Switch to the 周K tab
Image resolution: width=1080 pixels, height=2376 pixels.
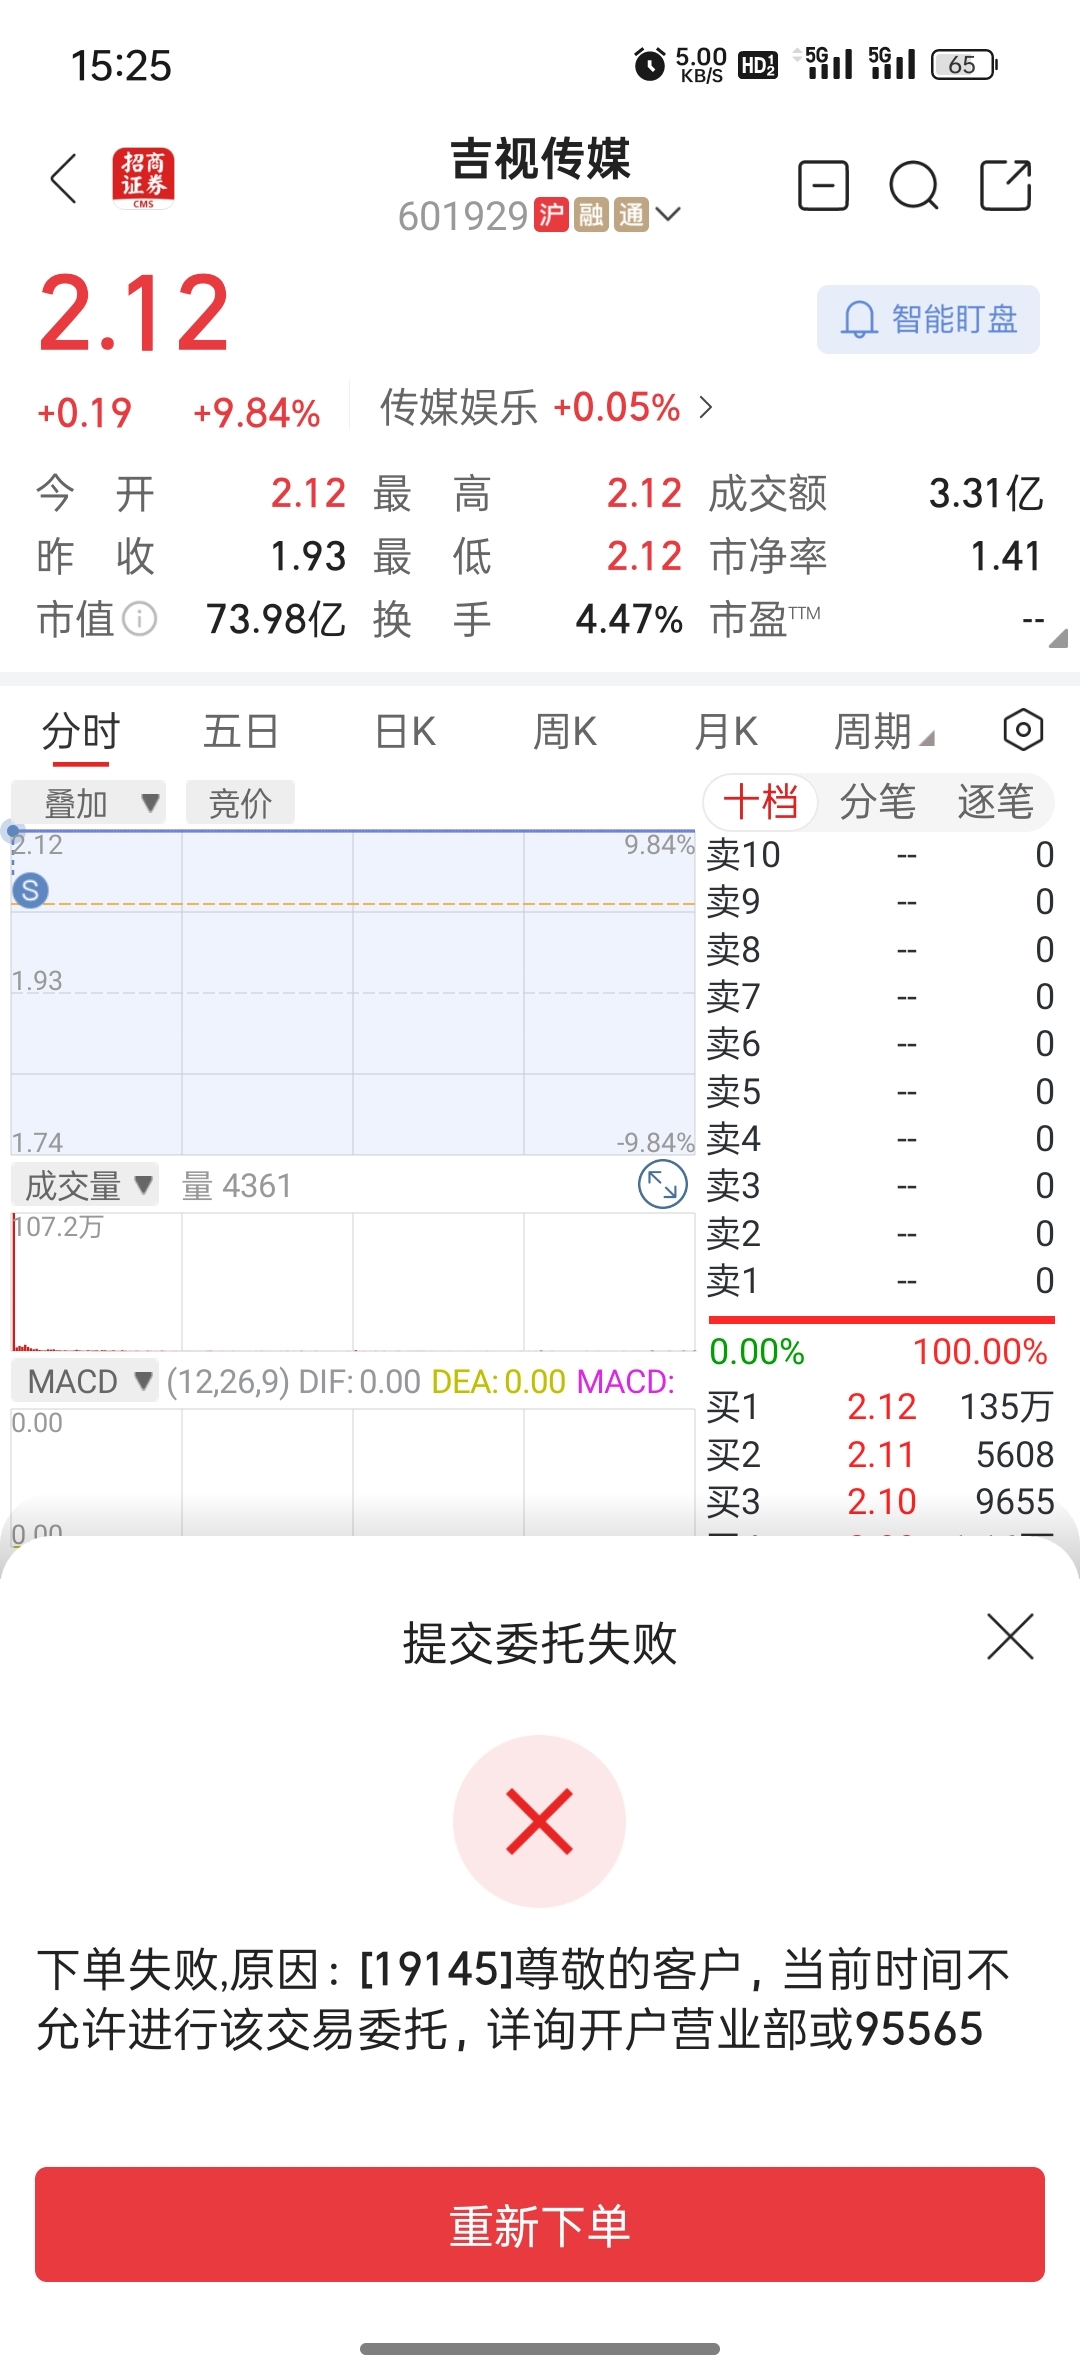[565, 731]
